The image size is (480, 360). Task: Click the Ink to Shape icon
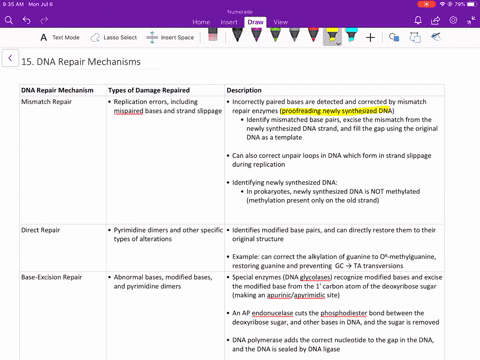(x=415, y=37)
